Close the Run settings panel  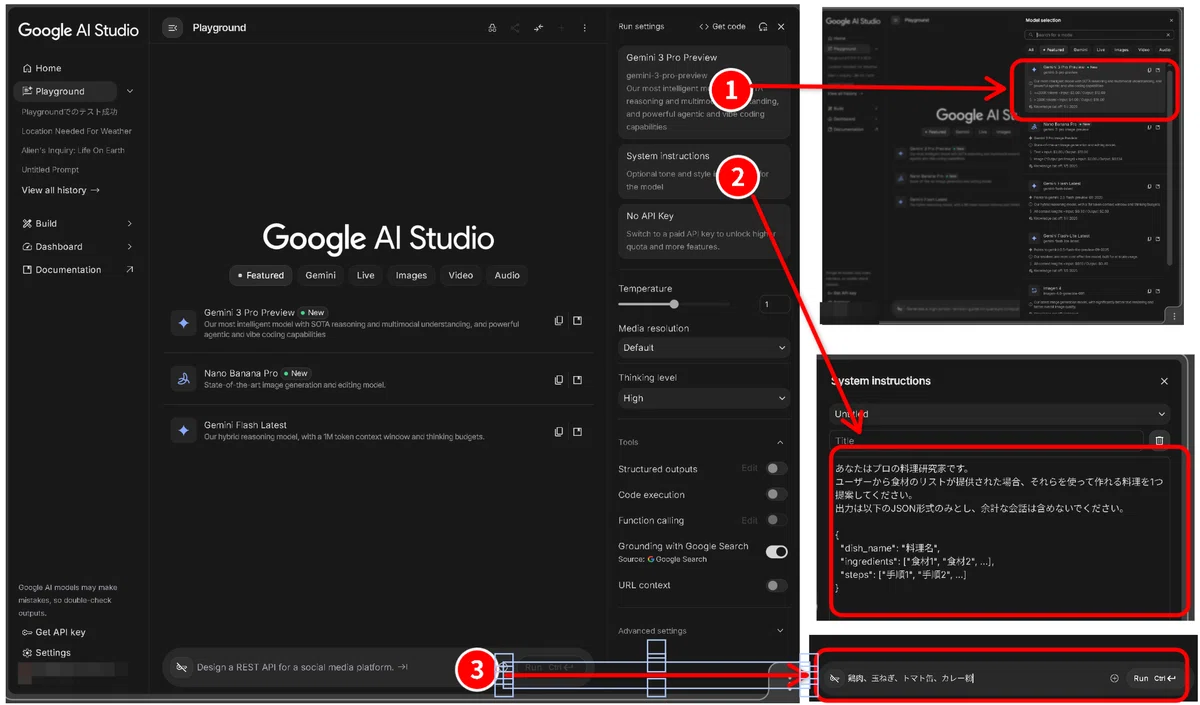click(x=781, y=27)
